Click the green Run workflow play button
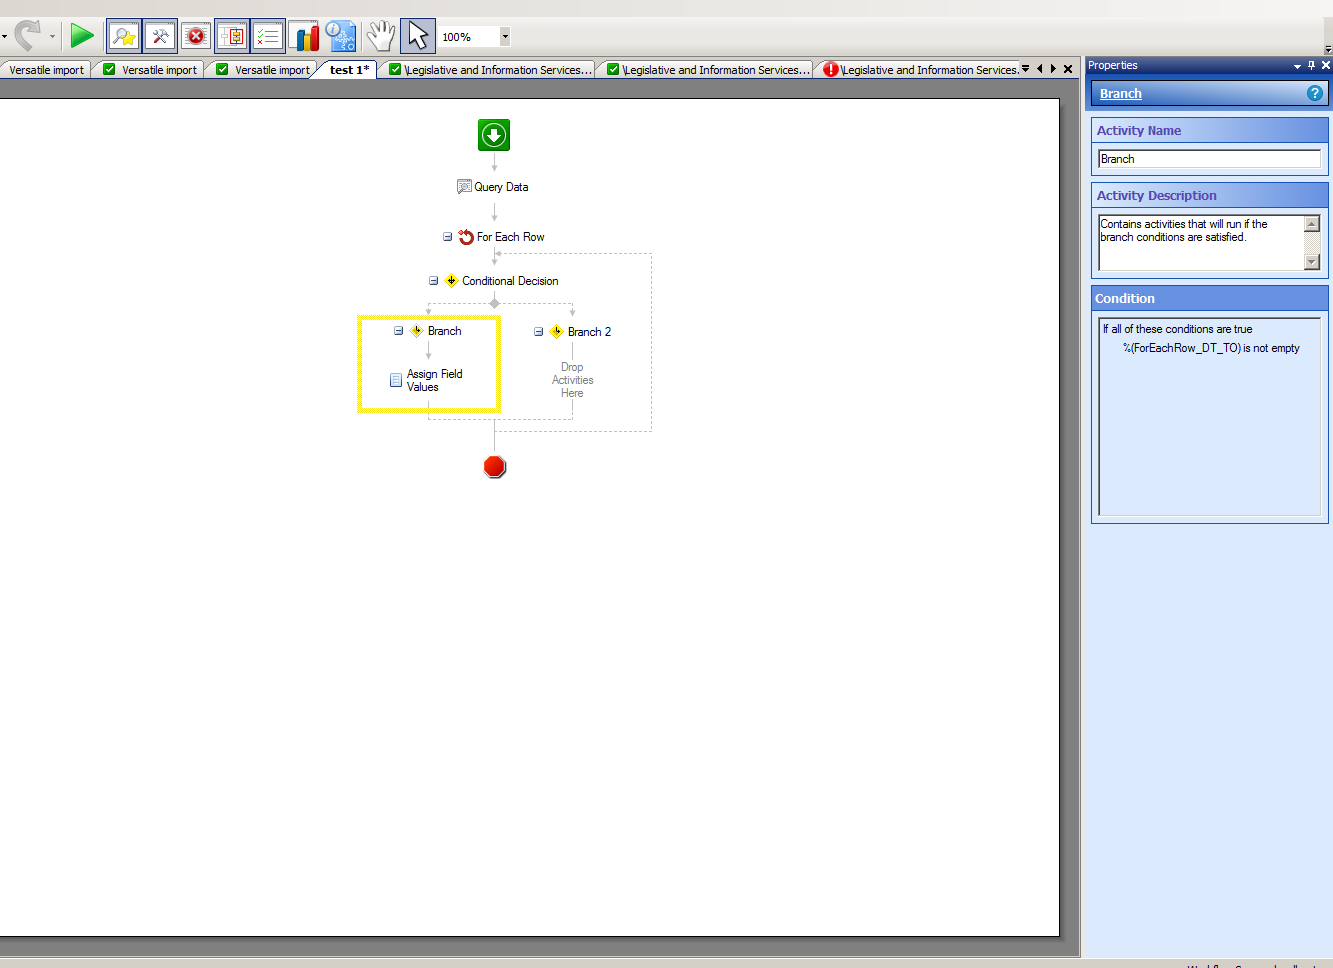Image resolution: width=1333 pixels, height=968 pixels. point(81,37)
